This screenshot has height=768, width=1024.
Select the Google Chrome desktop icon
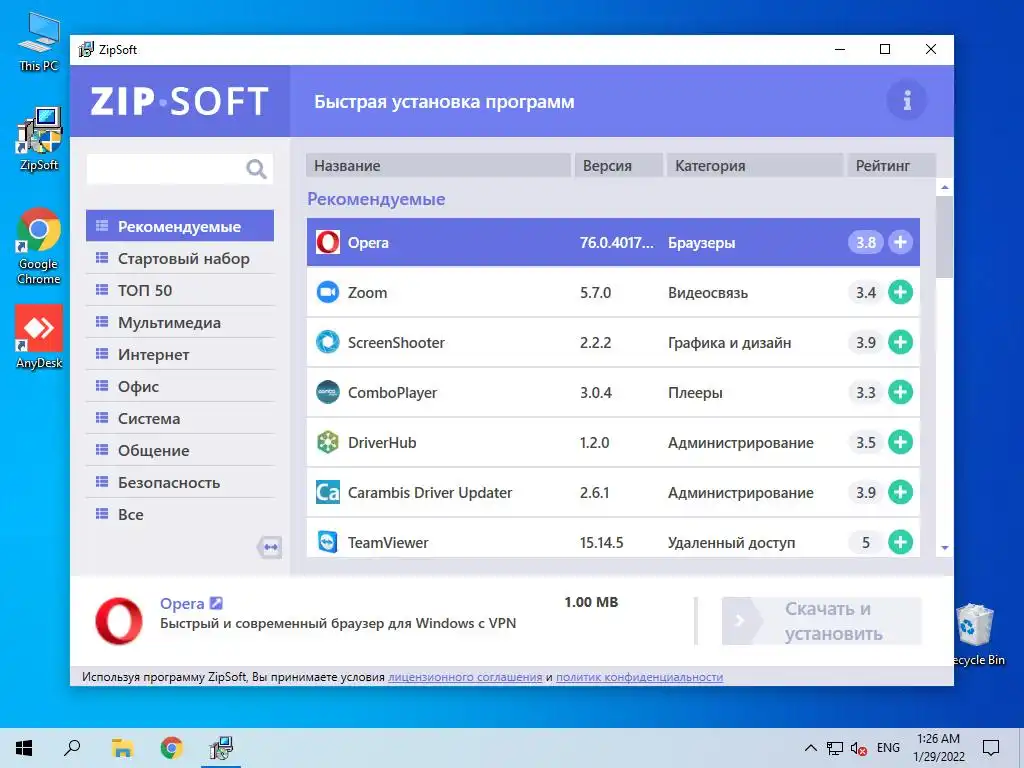pyautogui.click(x=39, y=246)
